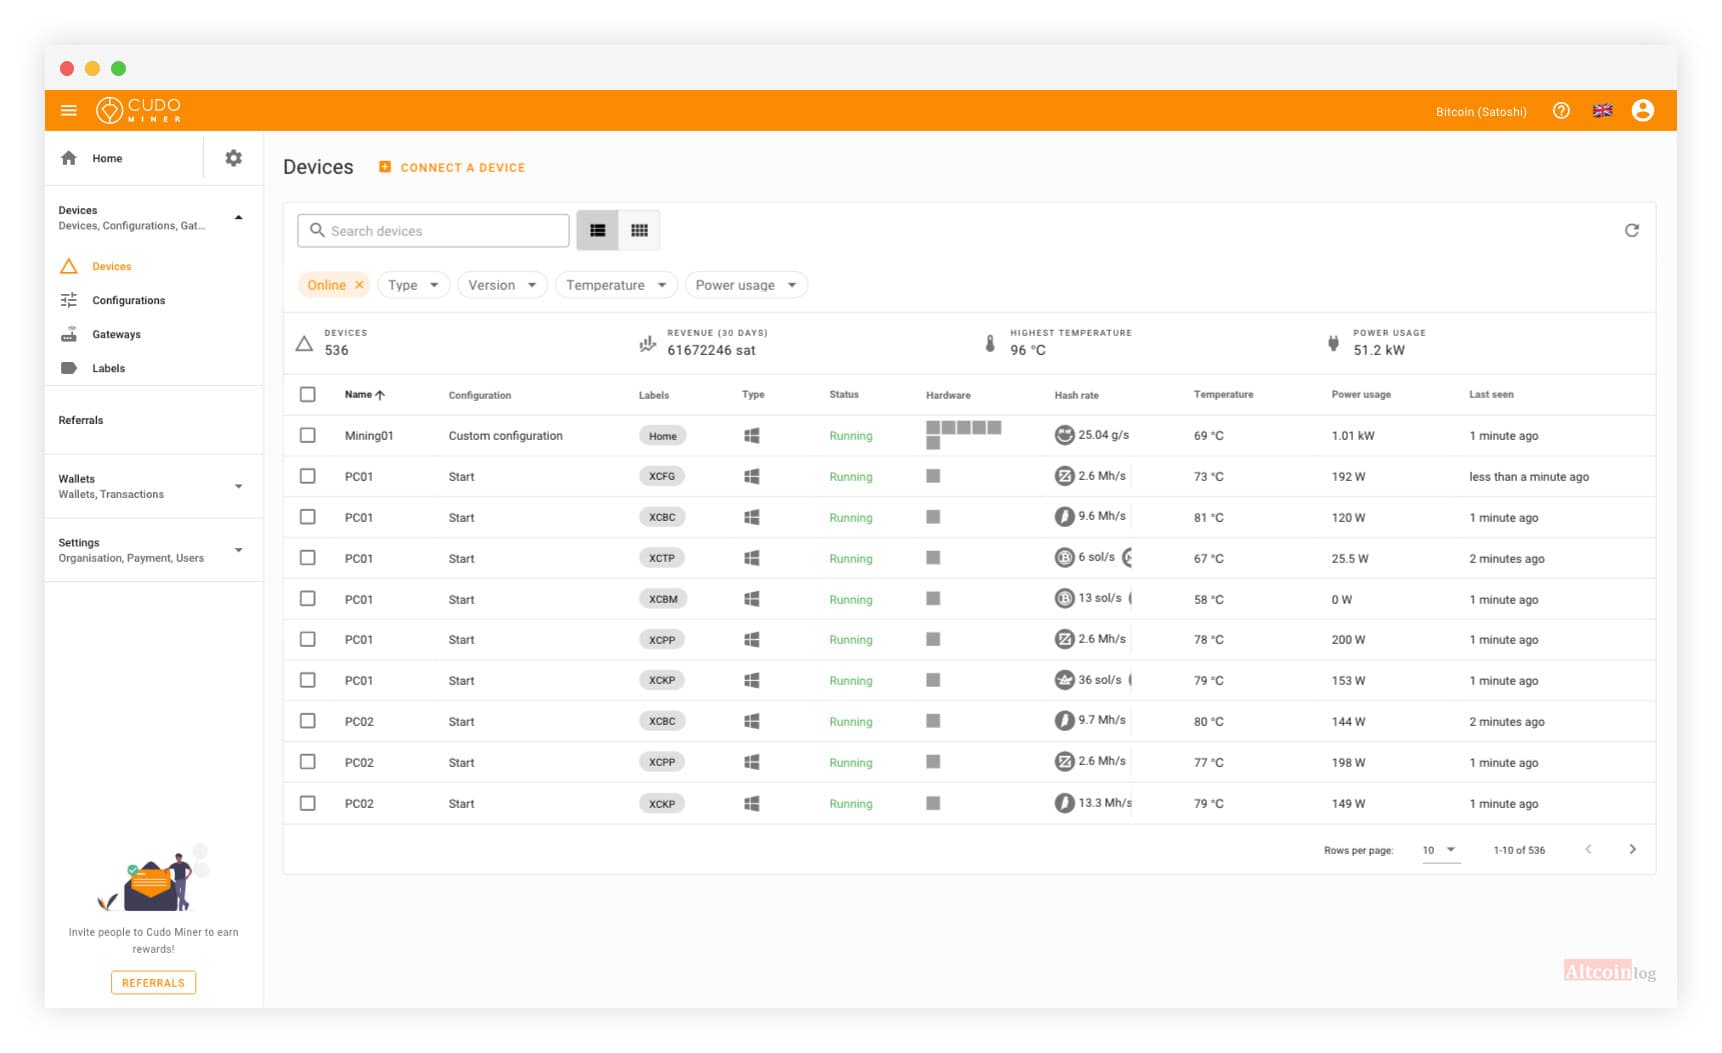Open Referrals in the sidebar
Screen dimensions: 1722x1053
(81, 420)
